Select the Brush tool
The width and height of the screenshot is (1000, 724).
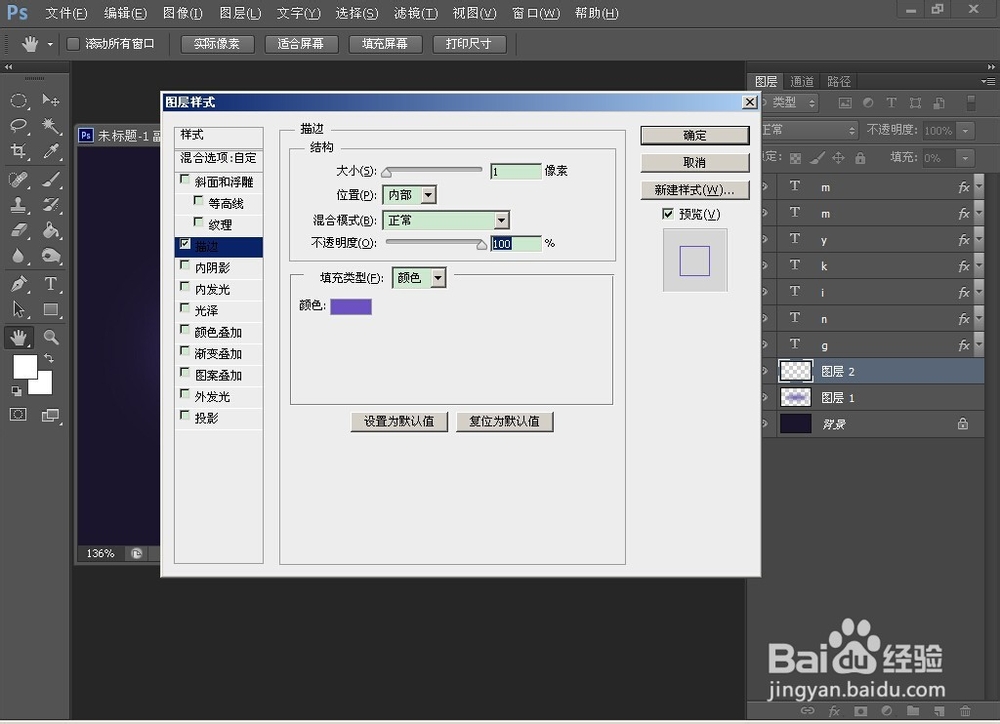[x=51, y=180]
